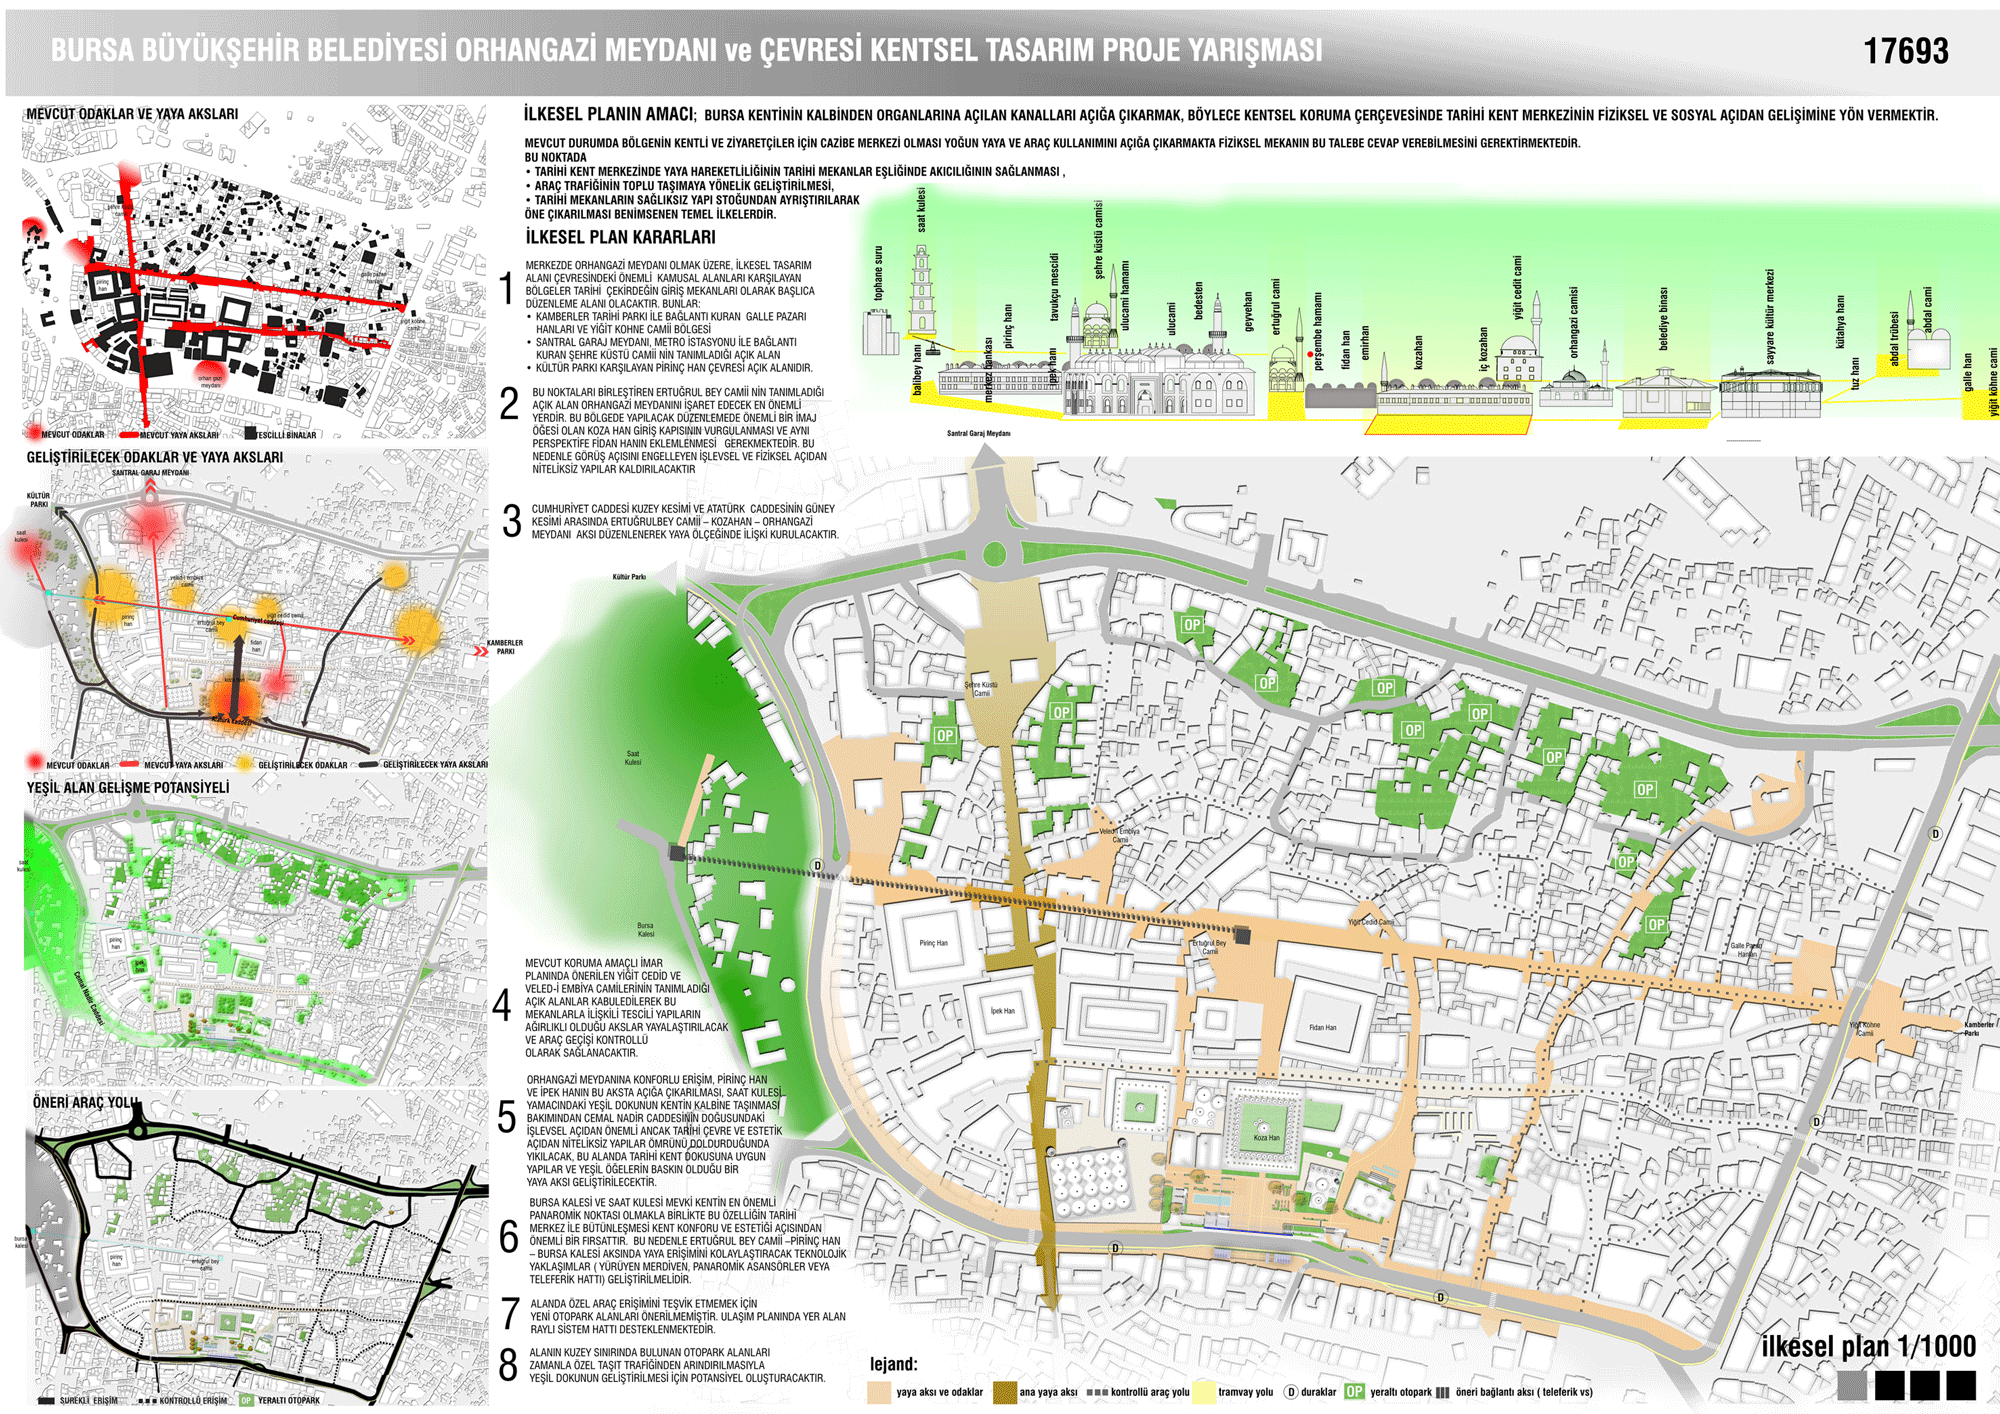Select the ana yaya aksı brown swatch
The image size is (2000, 1414).
coord(1004,1392)
